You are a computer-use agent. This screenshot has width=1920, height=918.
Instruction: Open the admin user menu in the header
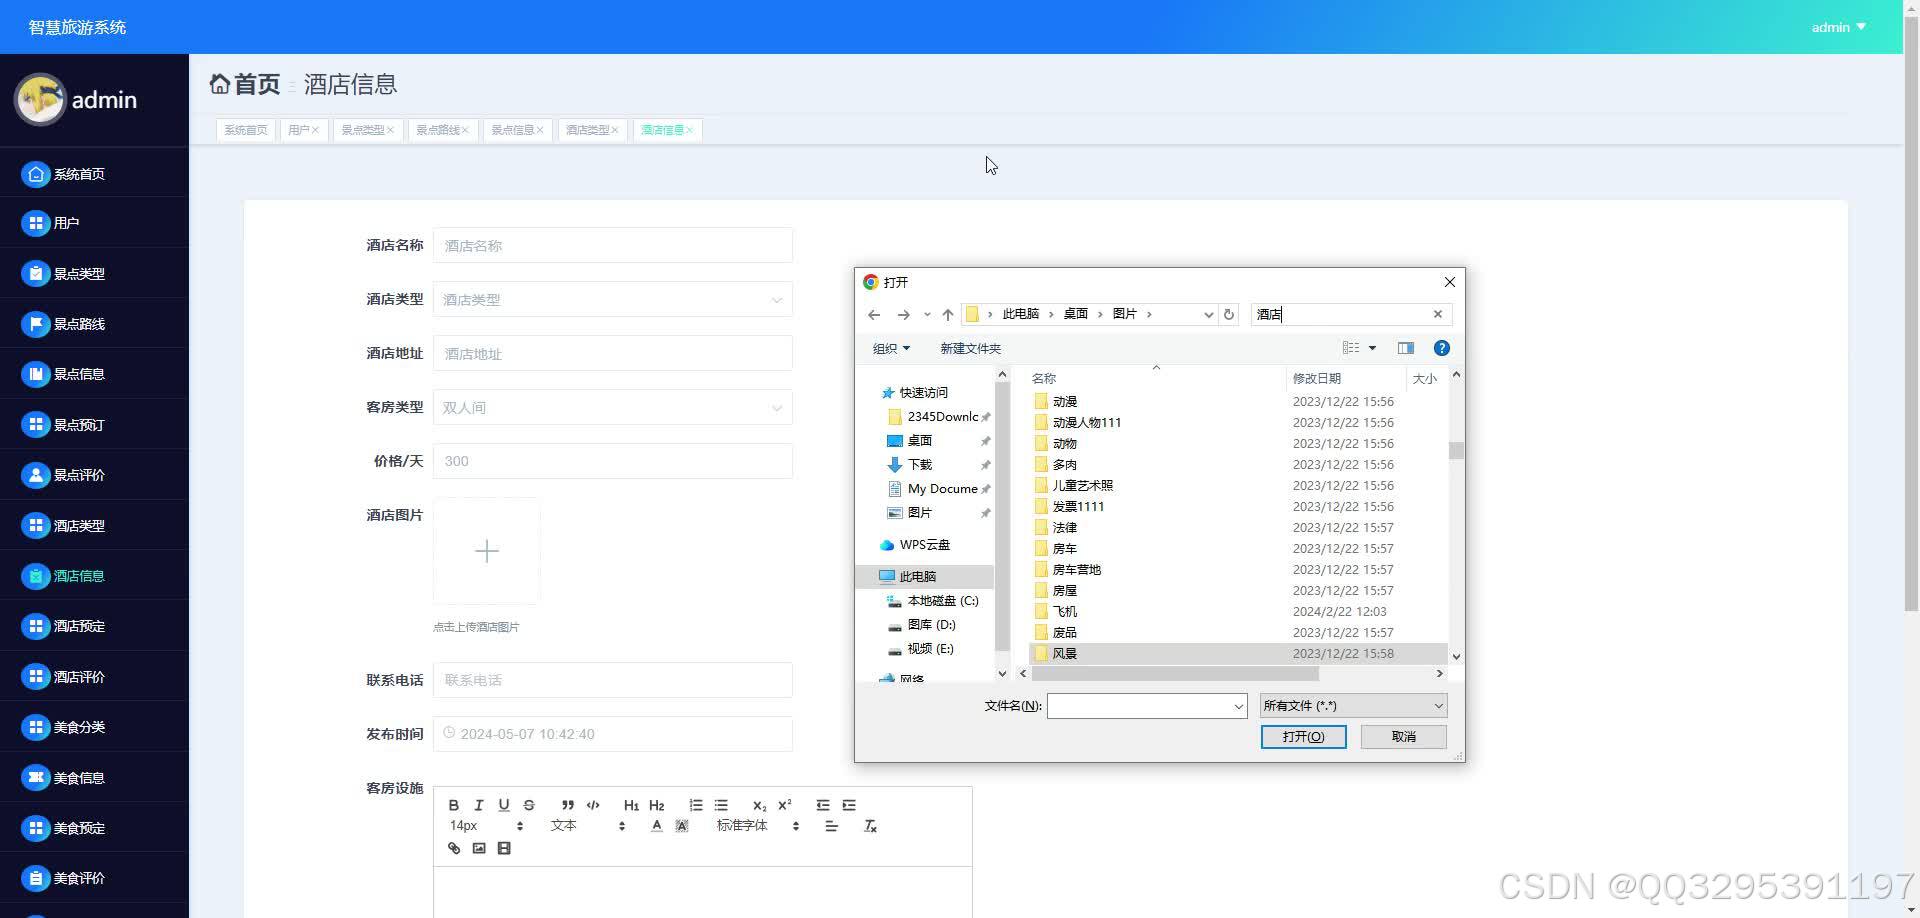coord(1838,27)
